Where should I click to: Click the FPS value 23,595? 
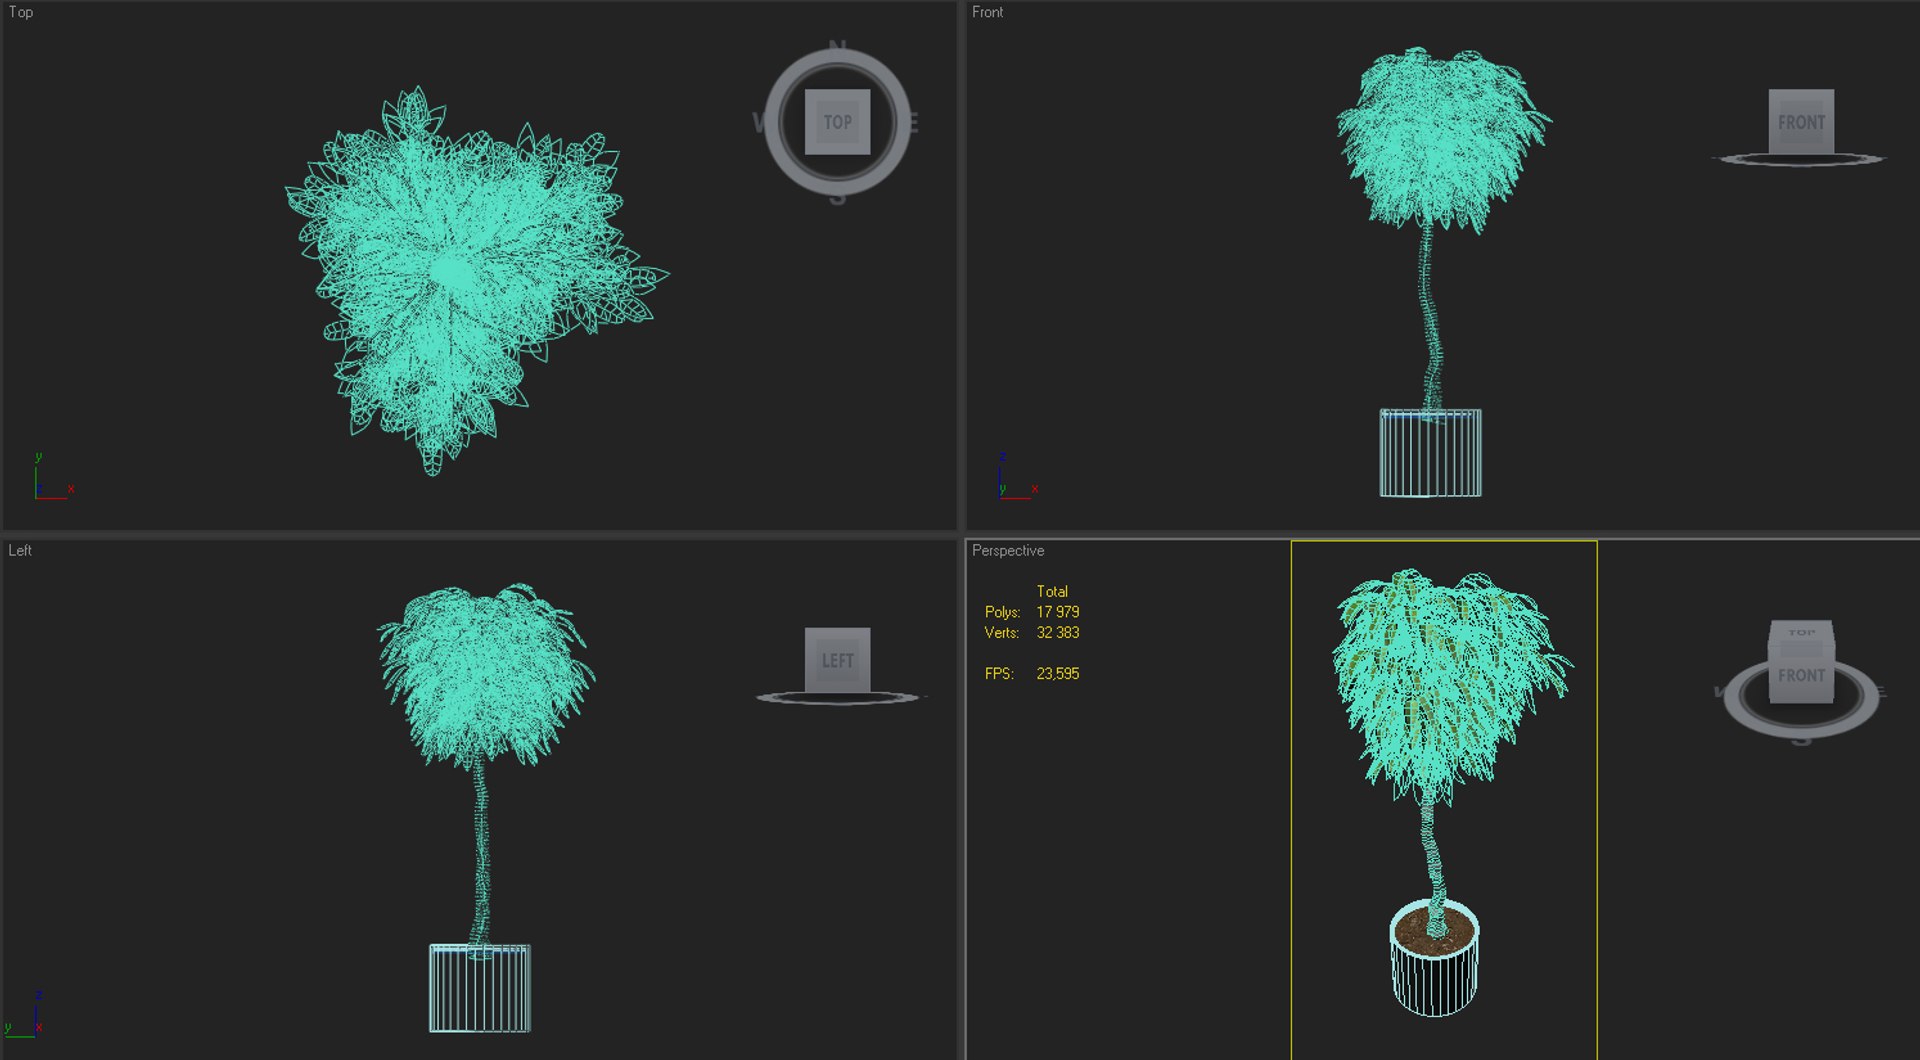point(1057,674)
